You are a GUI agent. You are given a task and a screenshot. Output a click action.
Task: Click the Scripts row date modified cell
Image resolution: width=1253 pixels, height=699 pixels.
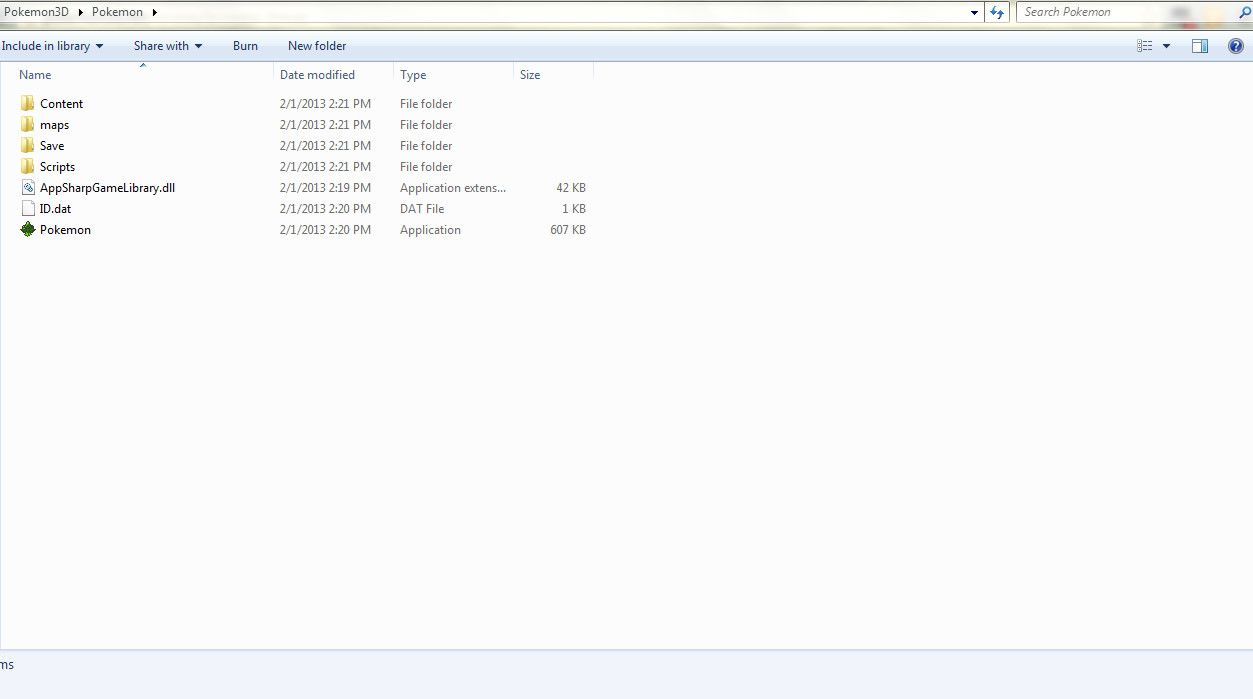tap(325, 167)
